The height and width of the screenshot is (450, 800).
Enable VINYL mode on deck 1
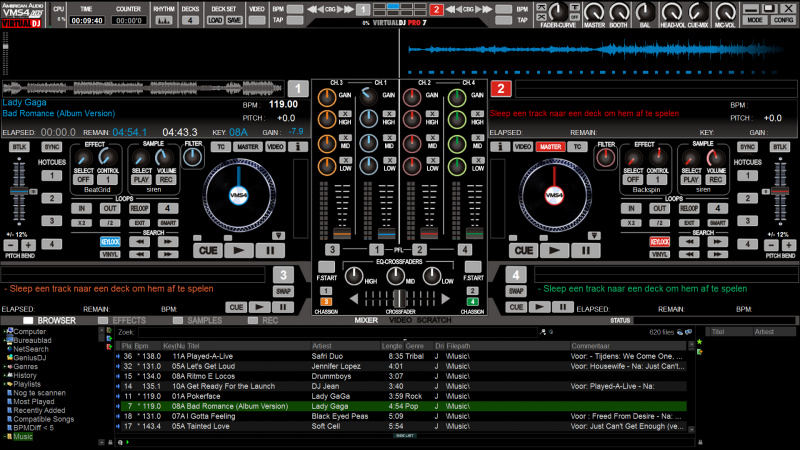click(x=110, y=254)
